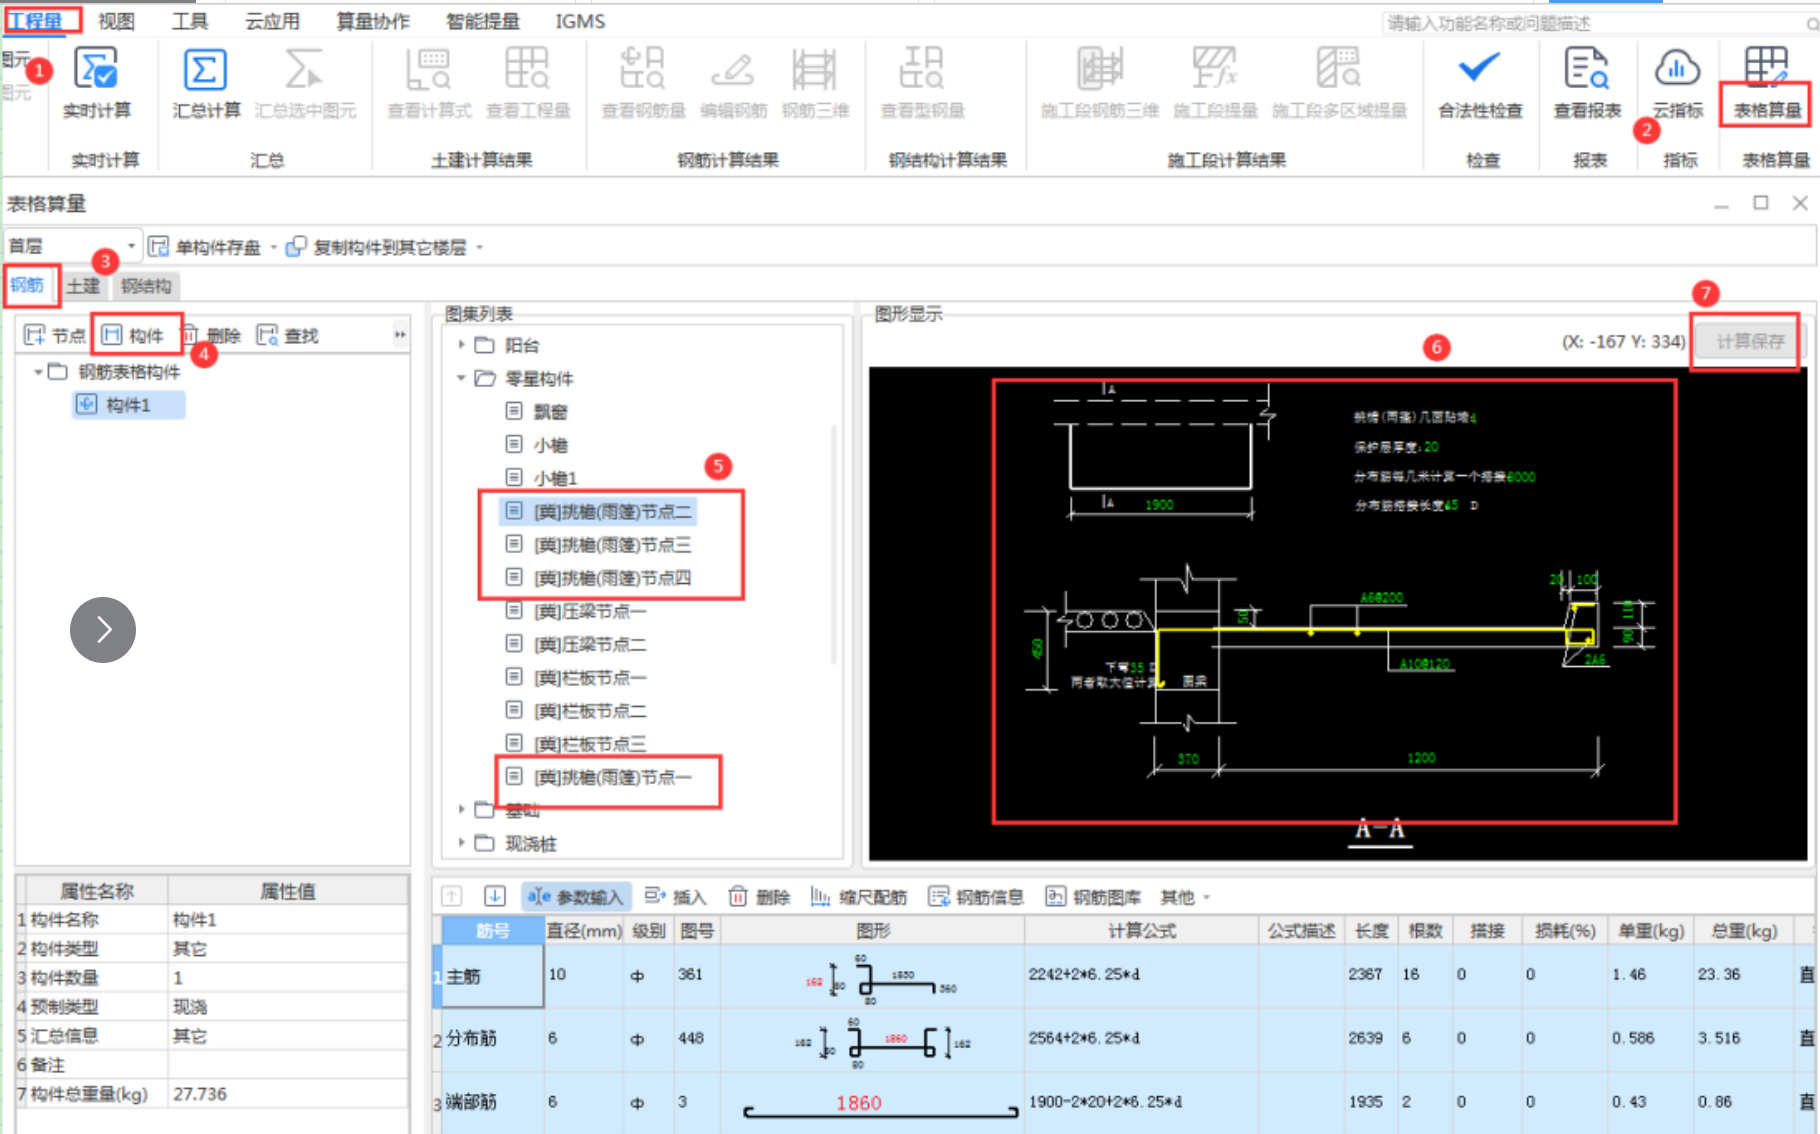Collapse the 零星构件 folder
The width and height of the screenshot is (1820, 1134).
461,378
